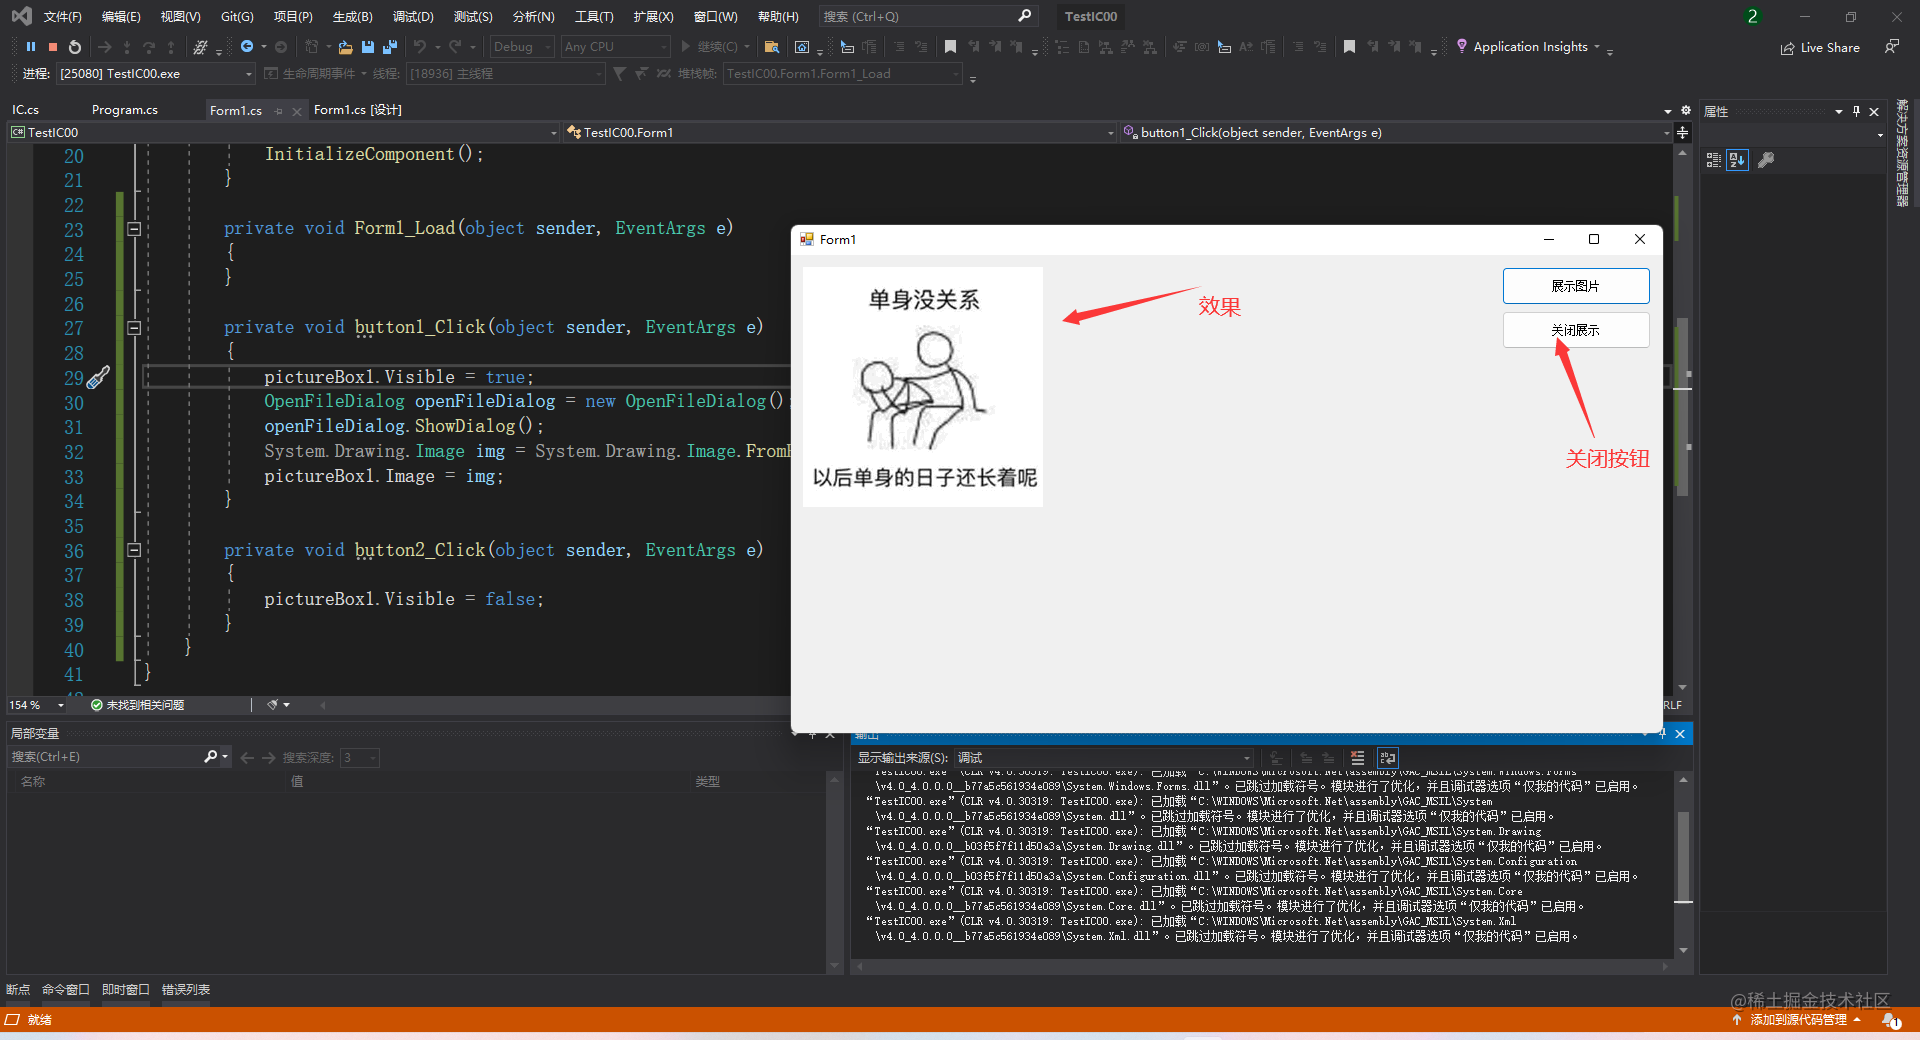Stop debugging with the red square icon

point(53,47)
